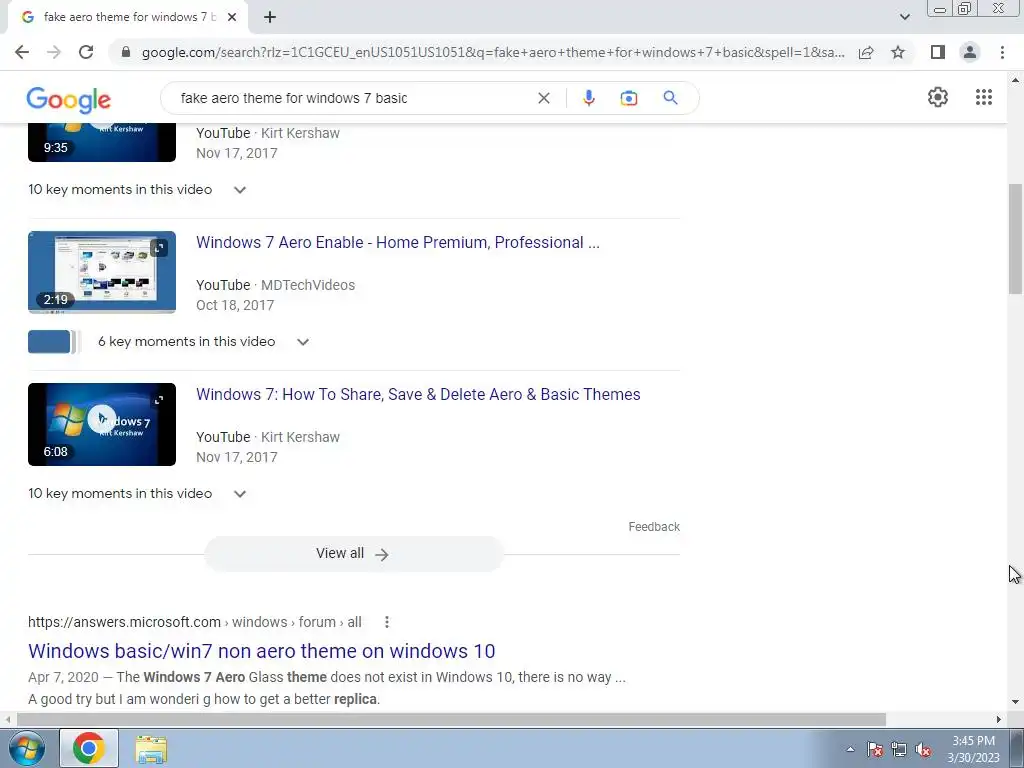Open the taskbar clock and date
1024x768 pixels.
[974, 749]
